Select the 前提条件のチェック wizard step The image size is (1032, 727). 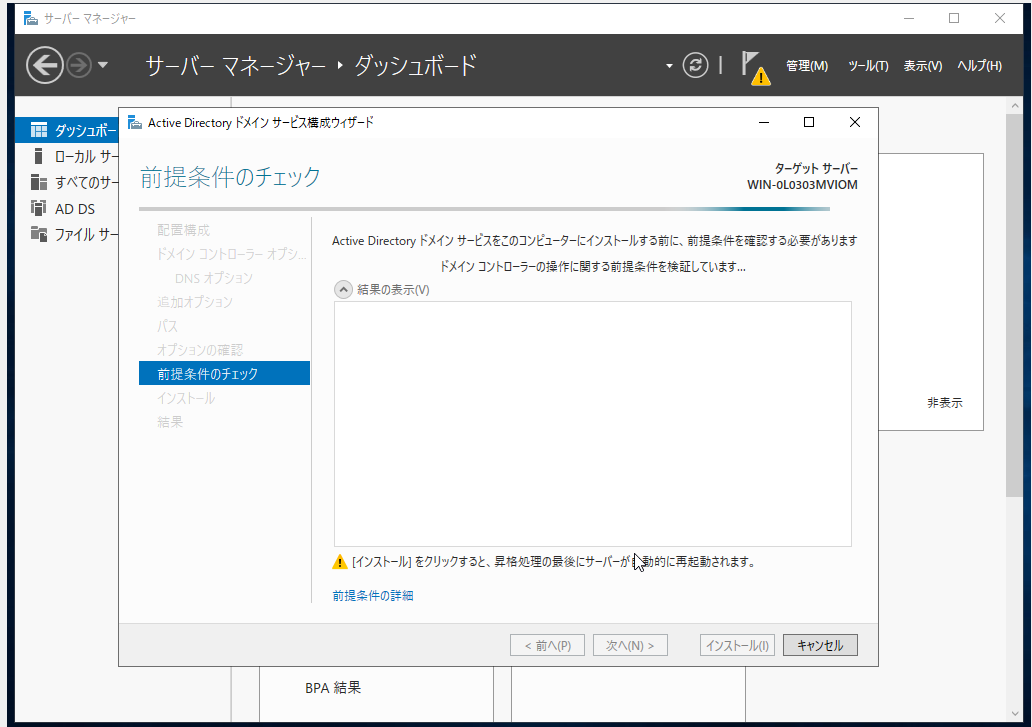click(x=224, y=374)
